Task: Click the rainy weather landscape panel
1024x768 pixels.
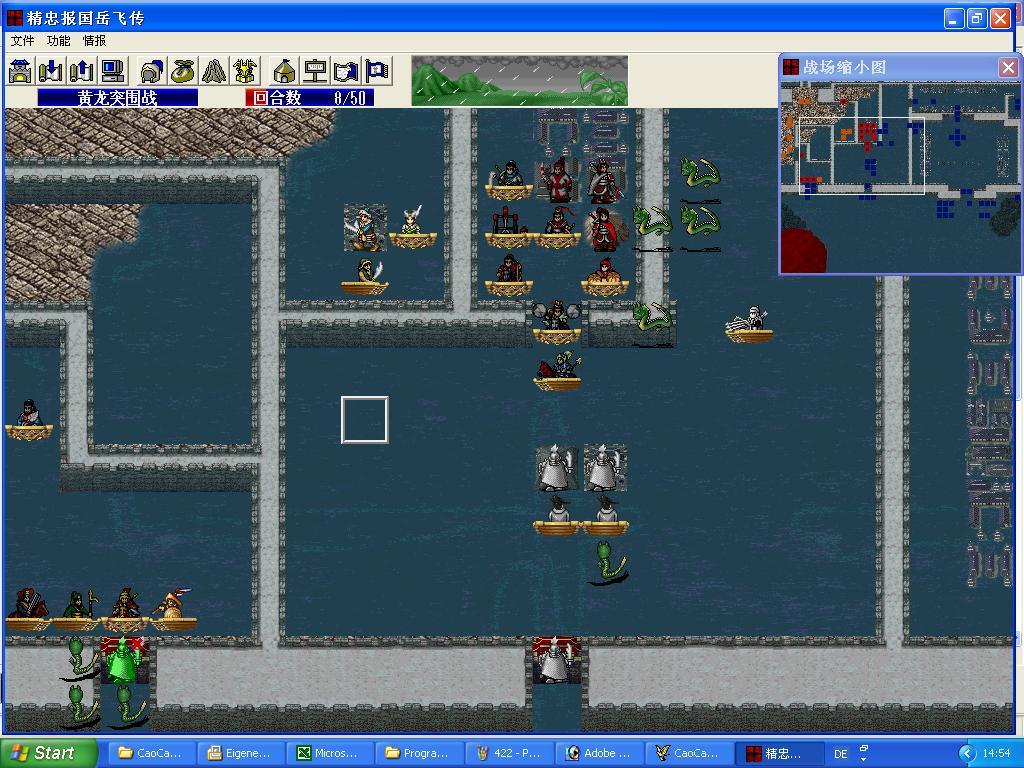Action: [520, 80]
